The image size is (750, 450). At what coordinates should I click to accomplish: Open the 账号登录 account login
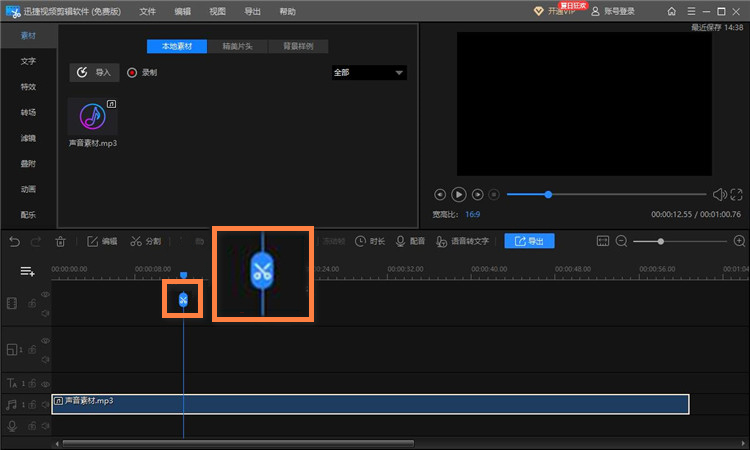[613, 11]
